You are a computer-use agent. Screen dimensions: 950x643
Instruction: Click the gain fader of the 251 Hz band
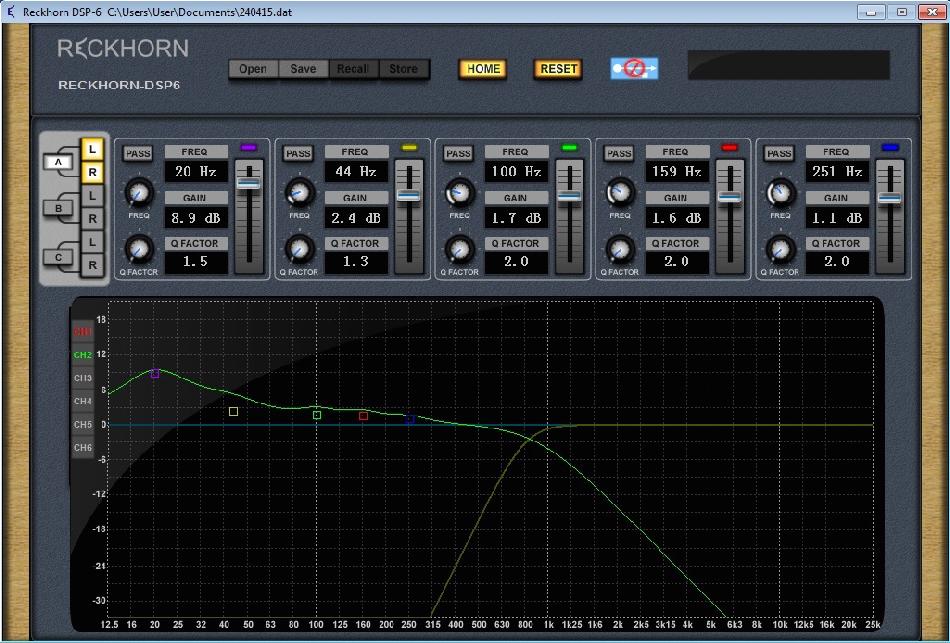(x=889, y=198)
